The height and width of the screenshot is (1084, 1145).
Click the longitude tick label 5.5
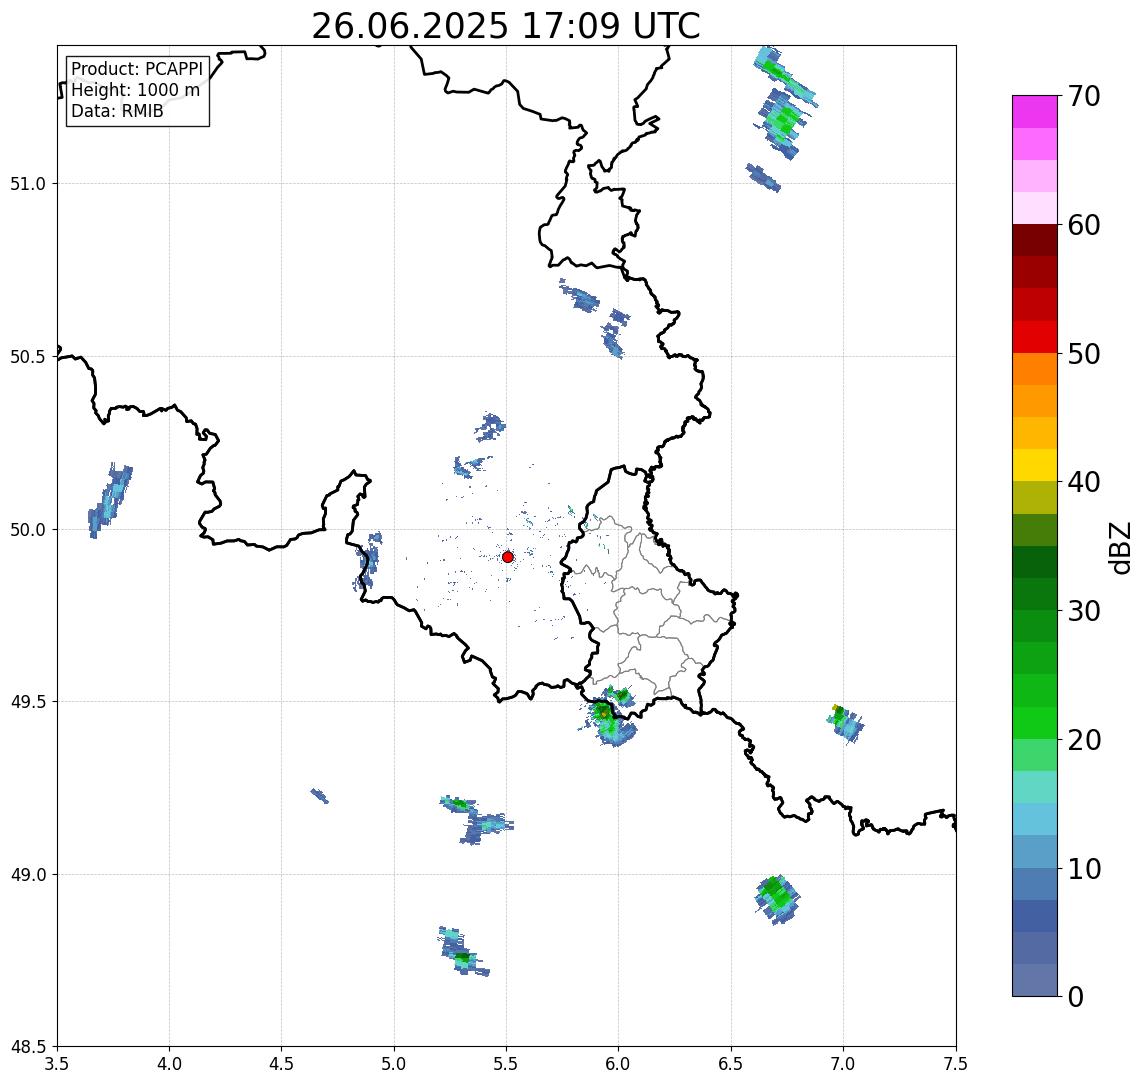tap(507, 1064)
